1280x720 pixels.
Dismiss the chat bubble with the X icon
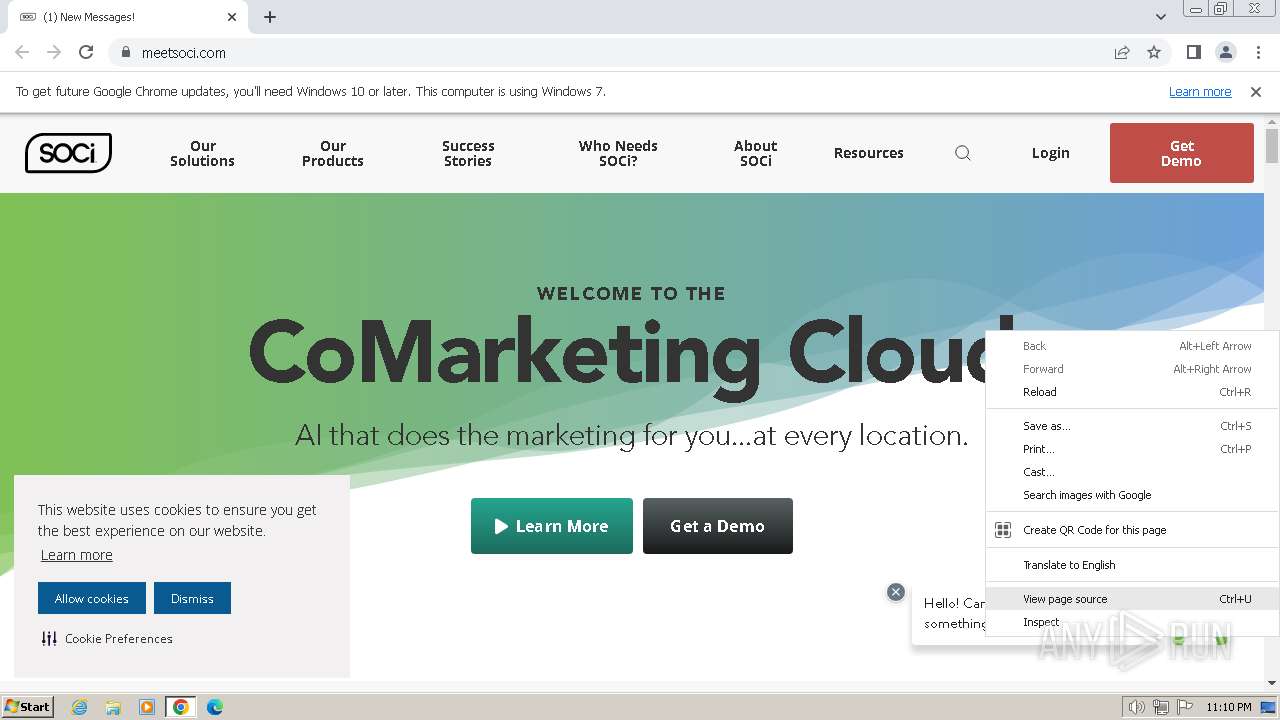pyautogui.click(x=896, y=592)
